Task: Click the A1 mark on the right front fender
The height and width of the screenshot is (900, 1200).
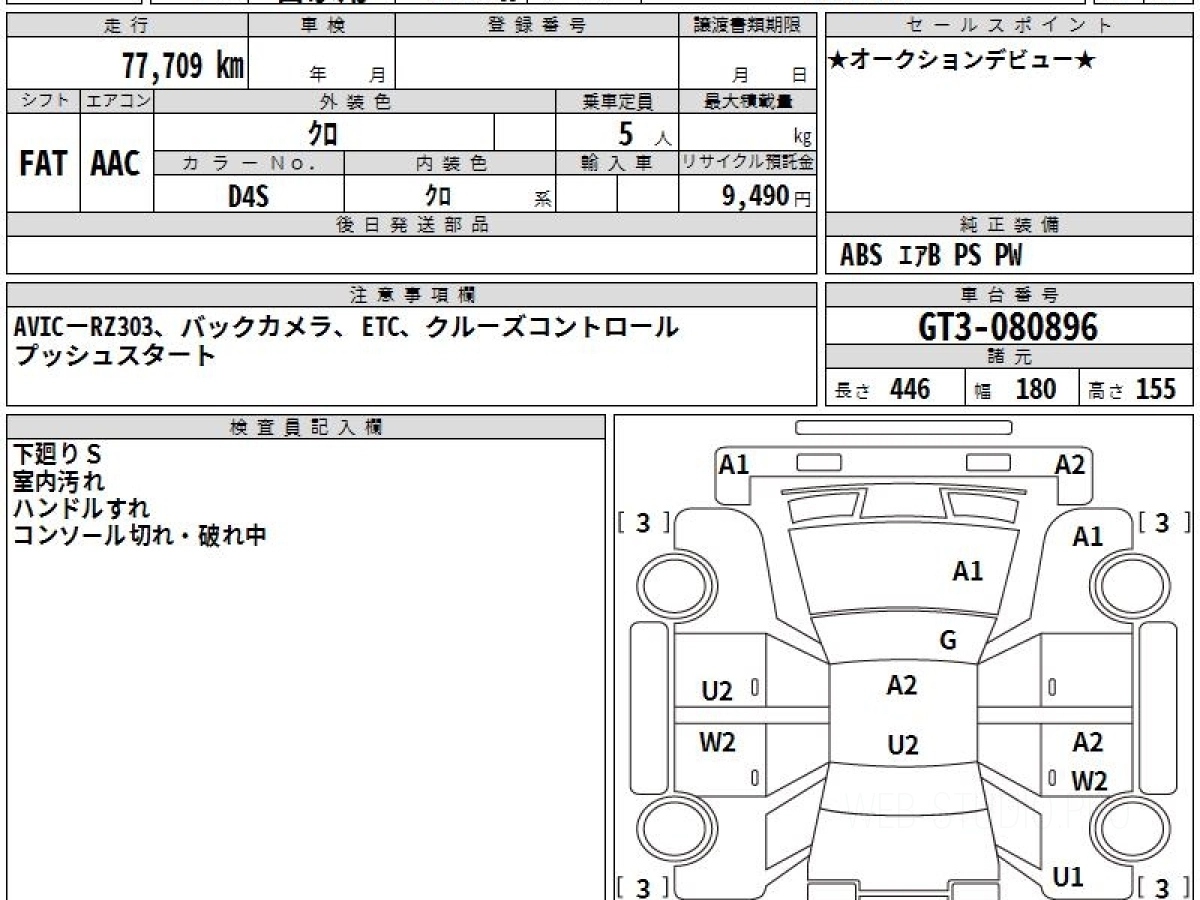Action: click(x=1087, y=537)
